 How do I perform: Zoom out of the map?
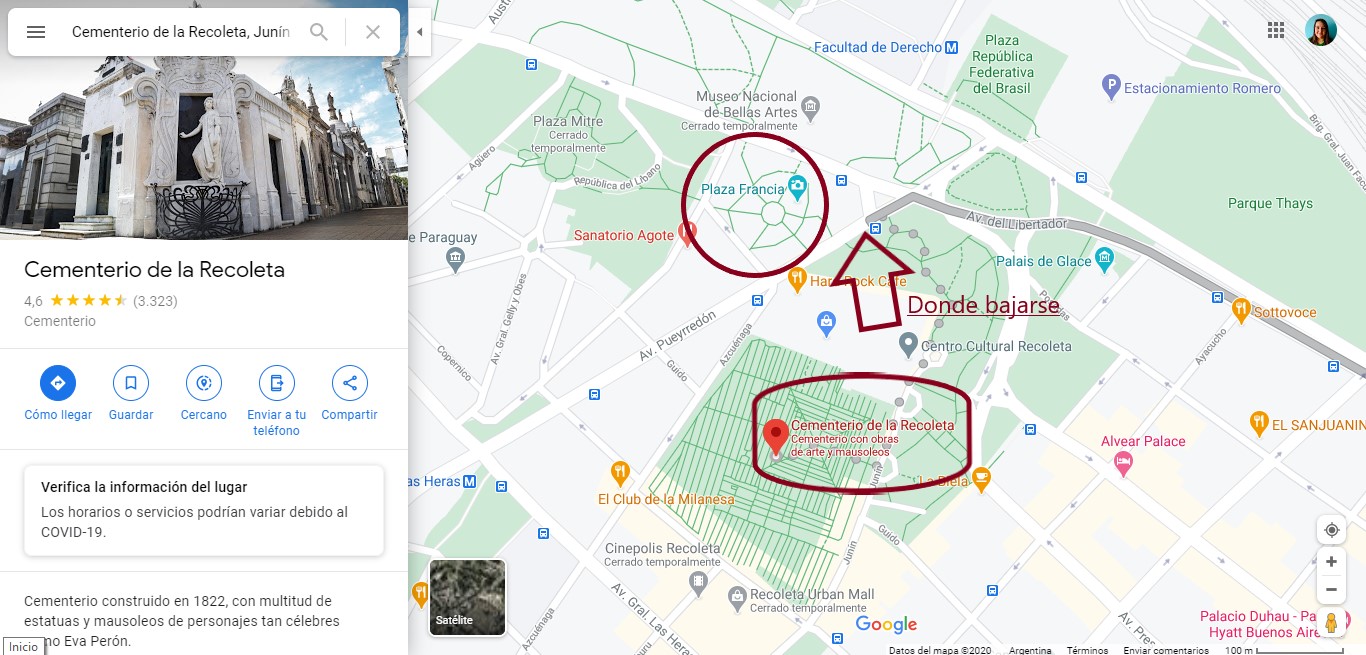tap(1331, 590)
